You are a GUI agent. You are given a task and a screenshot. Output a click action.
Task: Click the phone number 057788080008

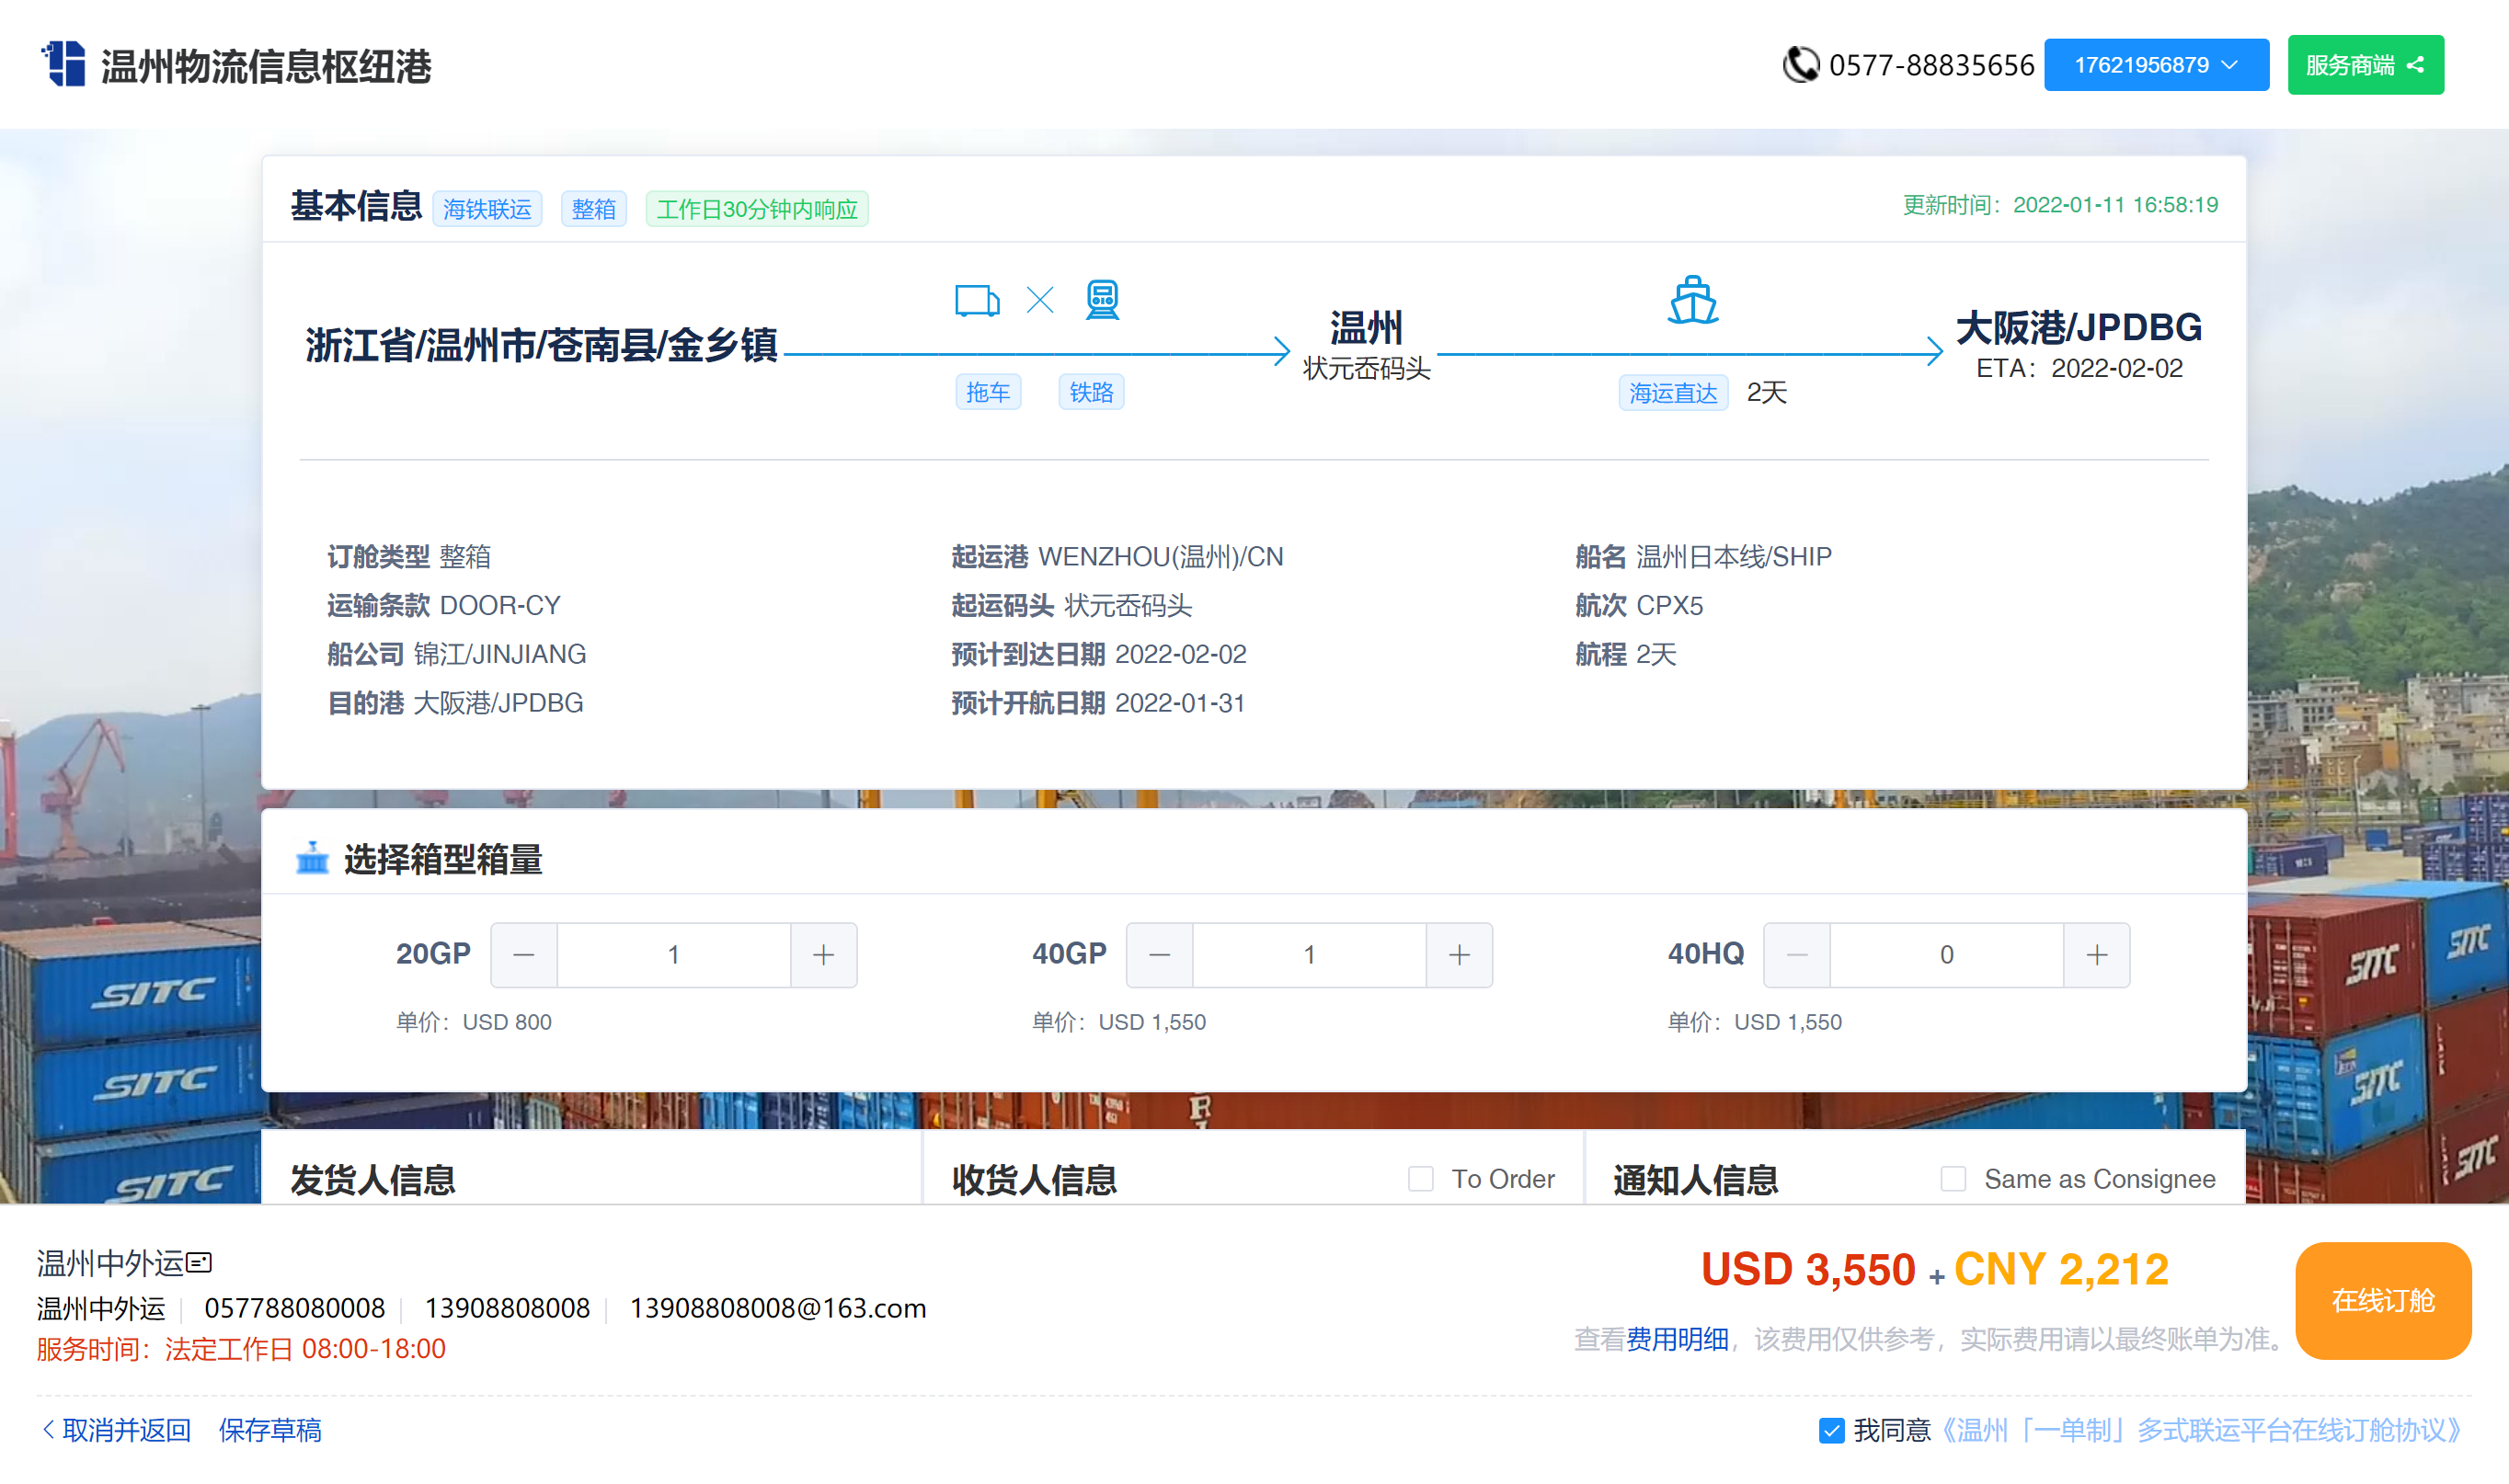[294, 1308]
